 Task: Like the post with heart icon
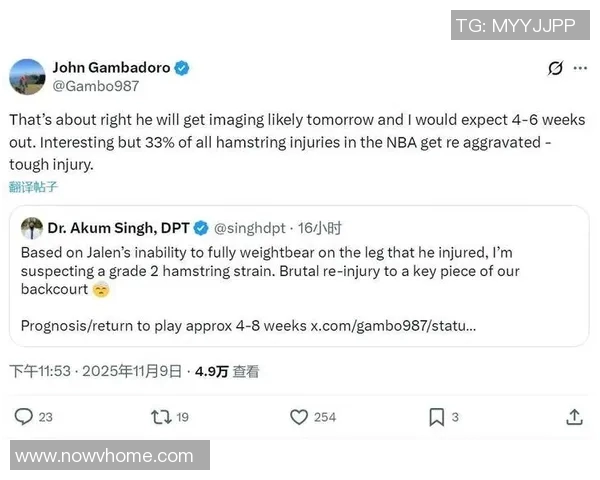(x=298, y=416)
